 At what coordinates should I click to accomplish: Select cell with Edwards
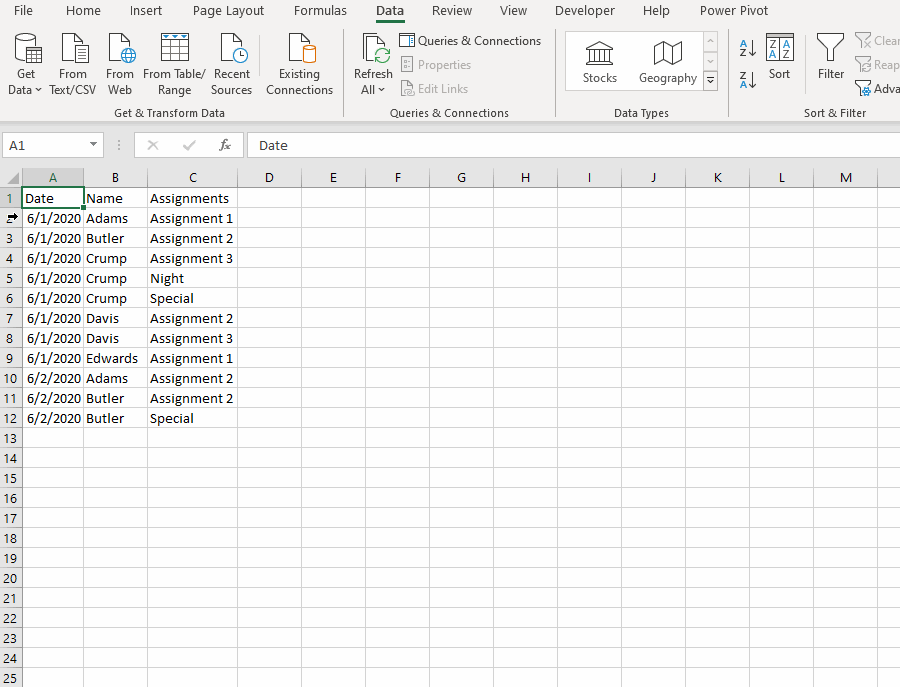tap(115, 358)
